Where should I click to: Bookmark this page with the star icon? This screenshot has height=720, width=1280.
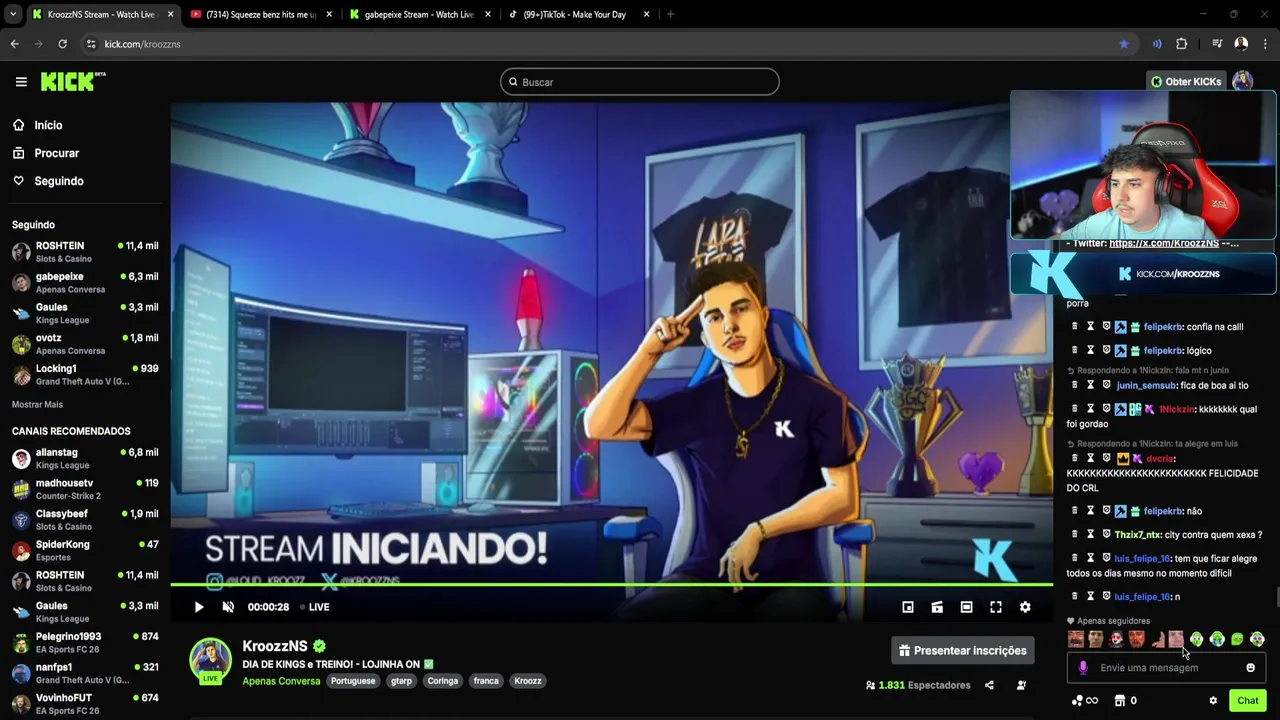coord(1124,44)
